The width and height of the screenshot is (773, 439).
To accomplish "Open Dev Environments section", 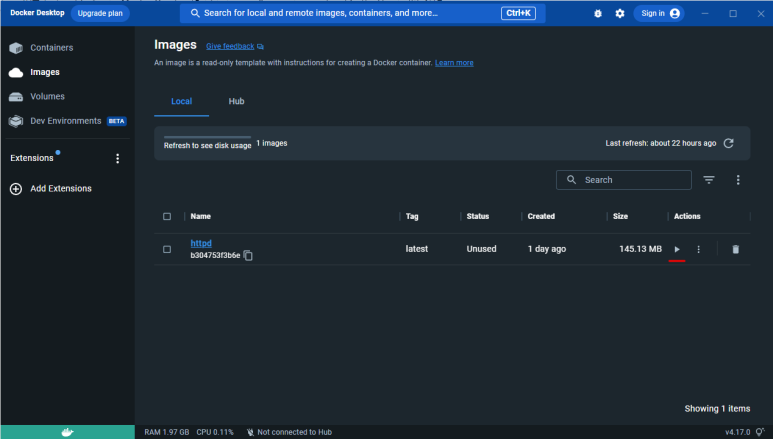I will point(68,121).
